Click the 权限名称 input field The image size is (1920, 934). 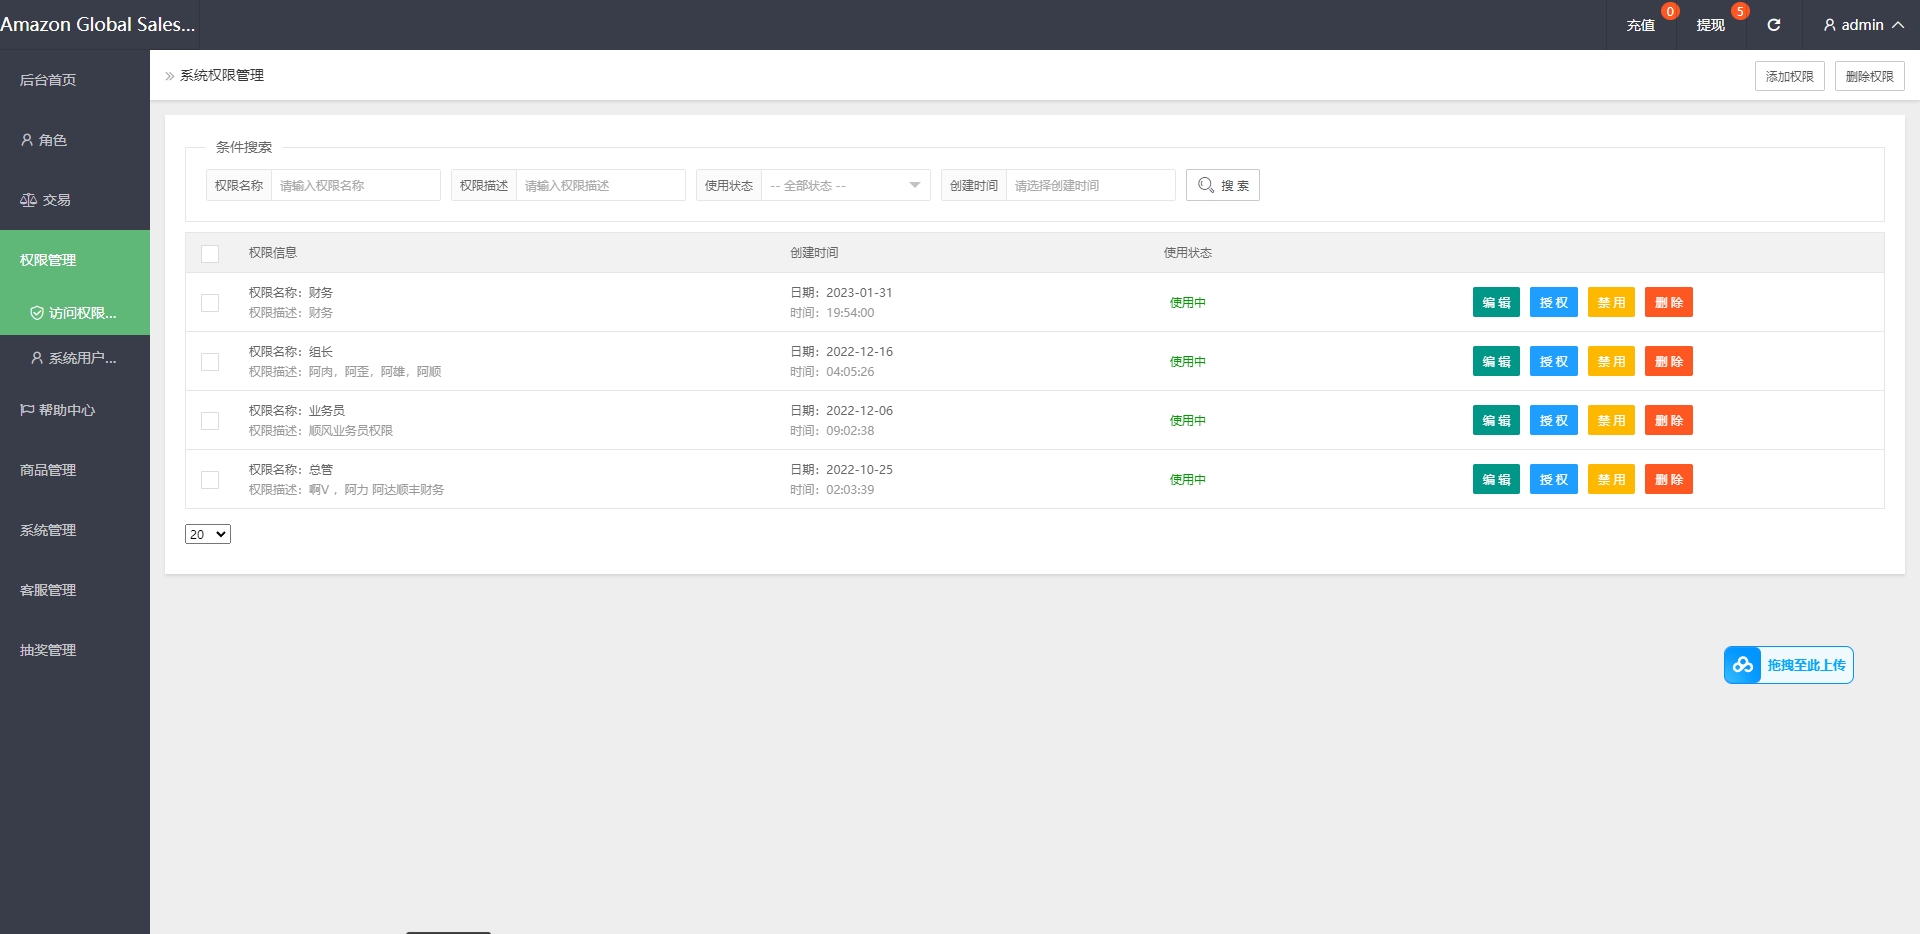[x=355, y=185]
